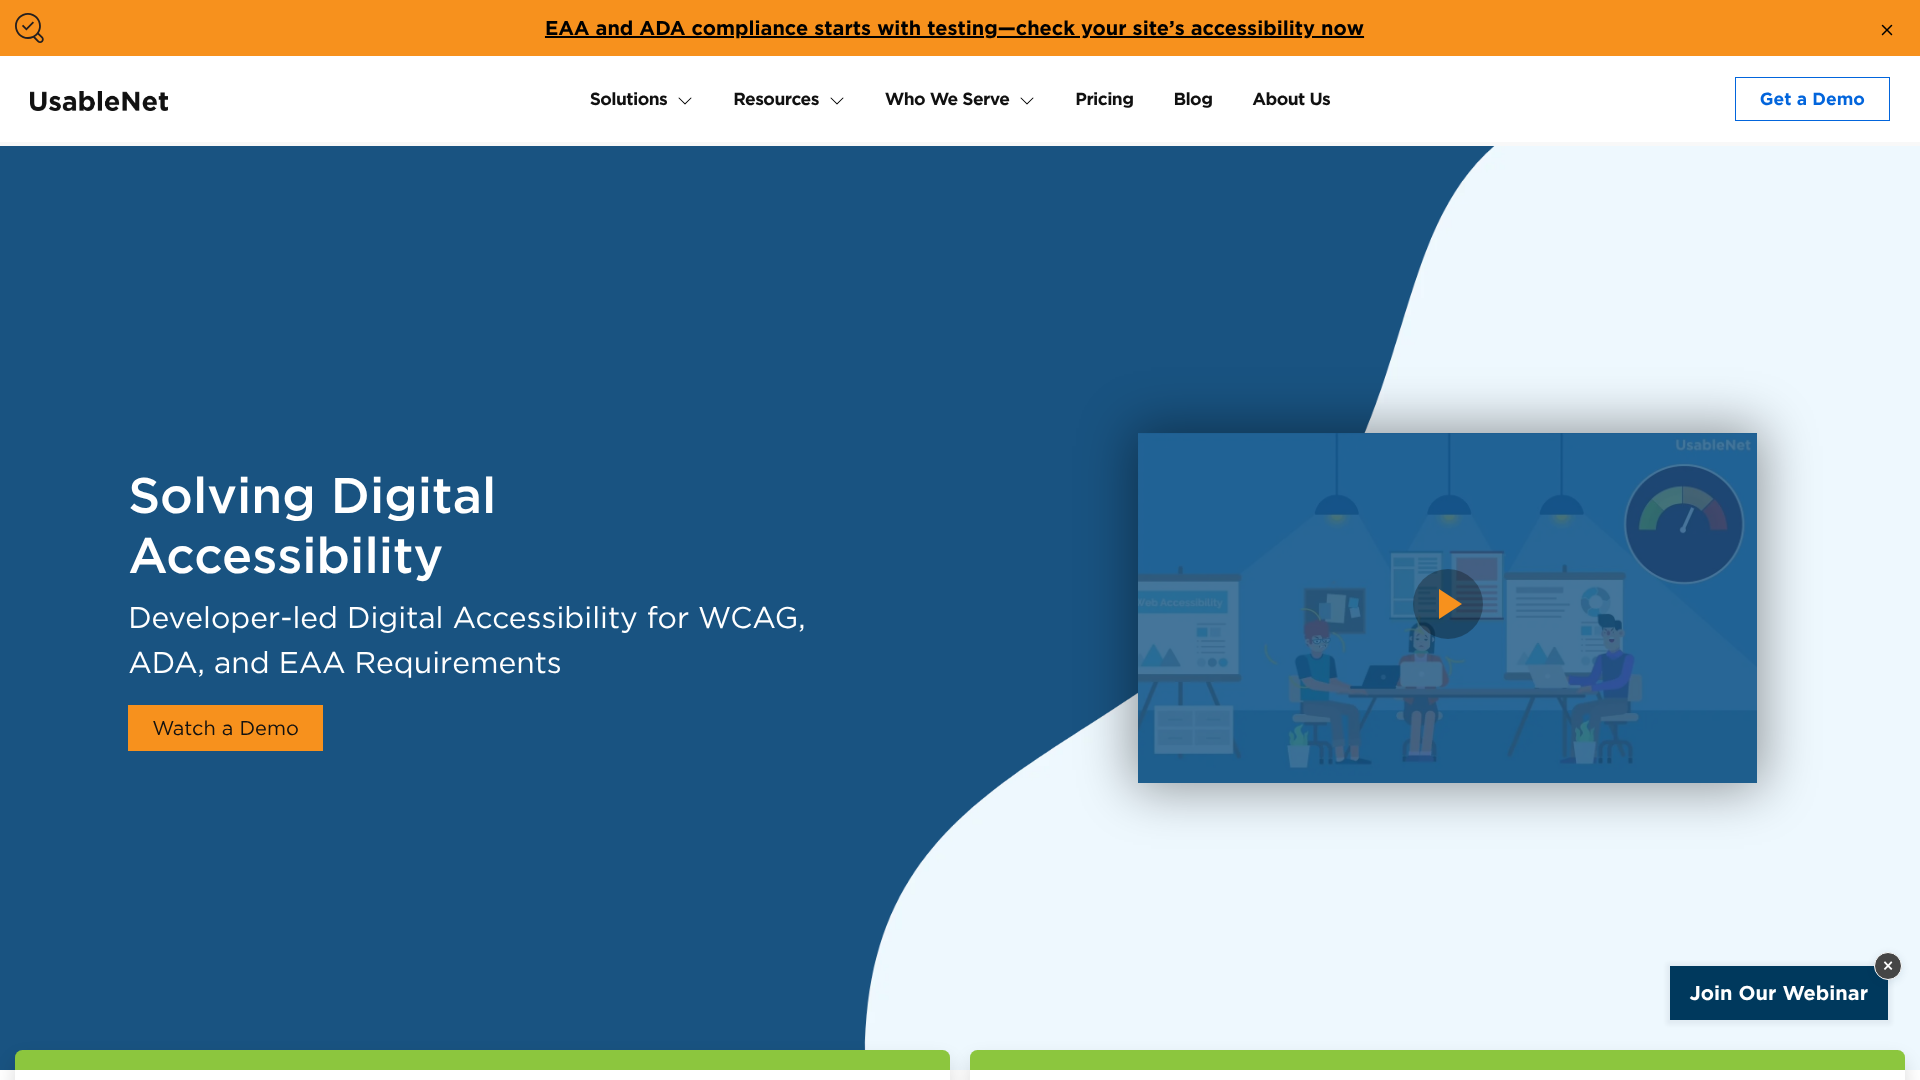Visit the Blog page
Image resolution: width=1920 pixels, height=1080 pixels.
(x=1192, y=99)
